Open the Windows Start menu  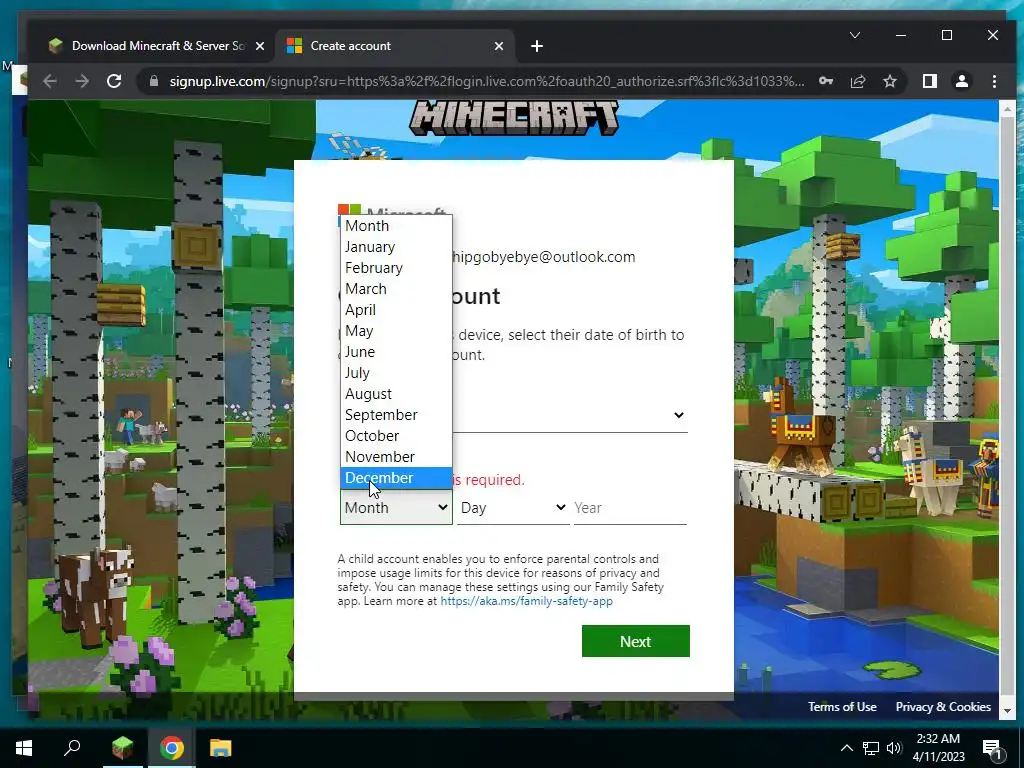point(24,748)
